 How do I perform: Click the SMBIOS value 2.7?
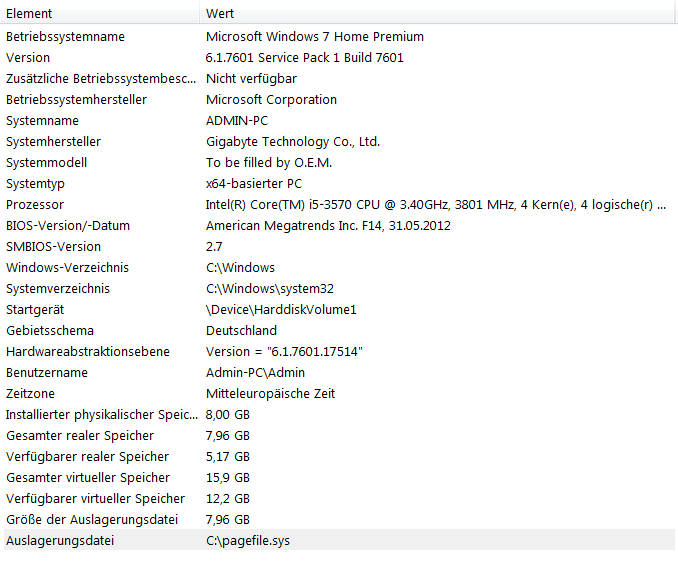[214, 247]
